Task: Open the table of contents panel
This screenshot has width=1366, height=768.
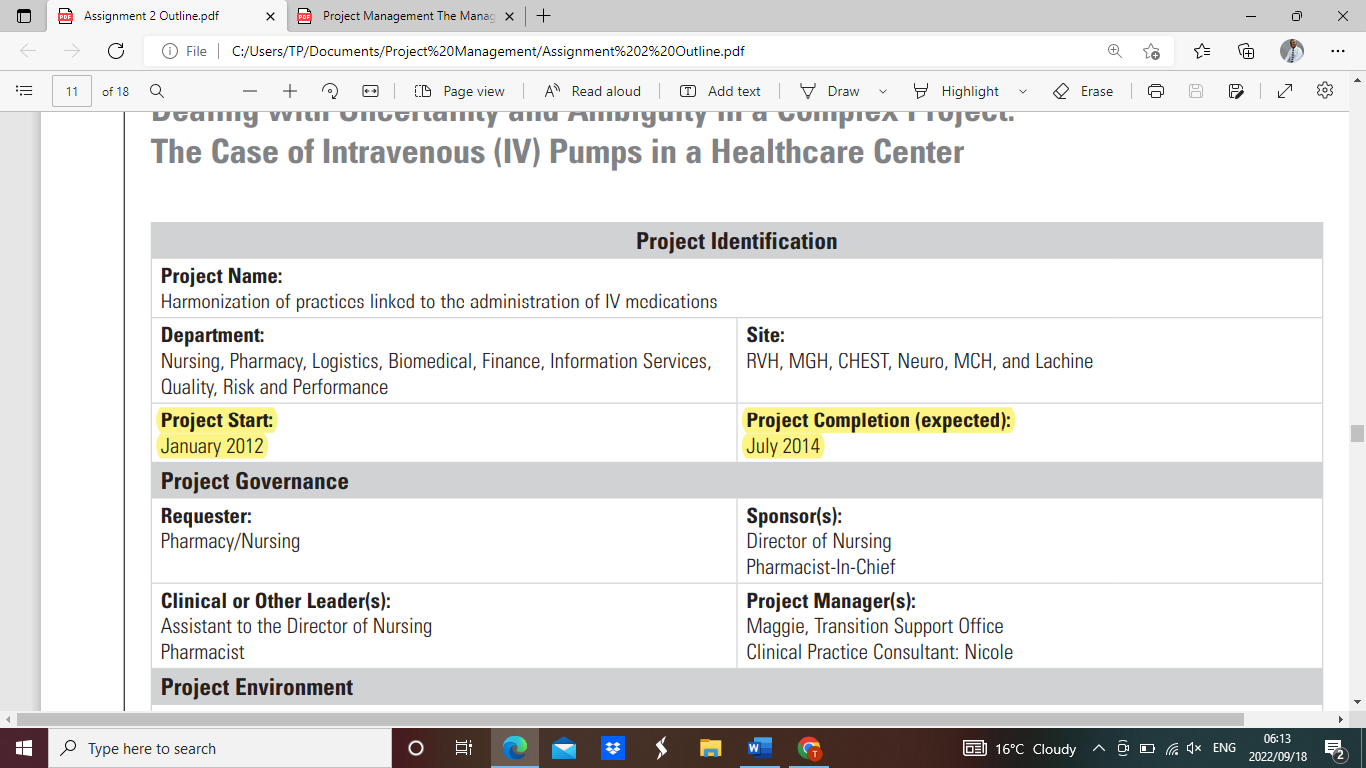Action: 24,91
